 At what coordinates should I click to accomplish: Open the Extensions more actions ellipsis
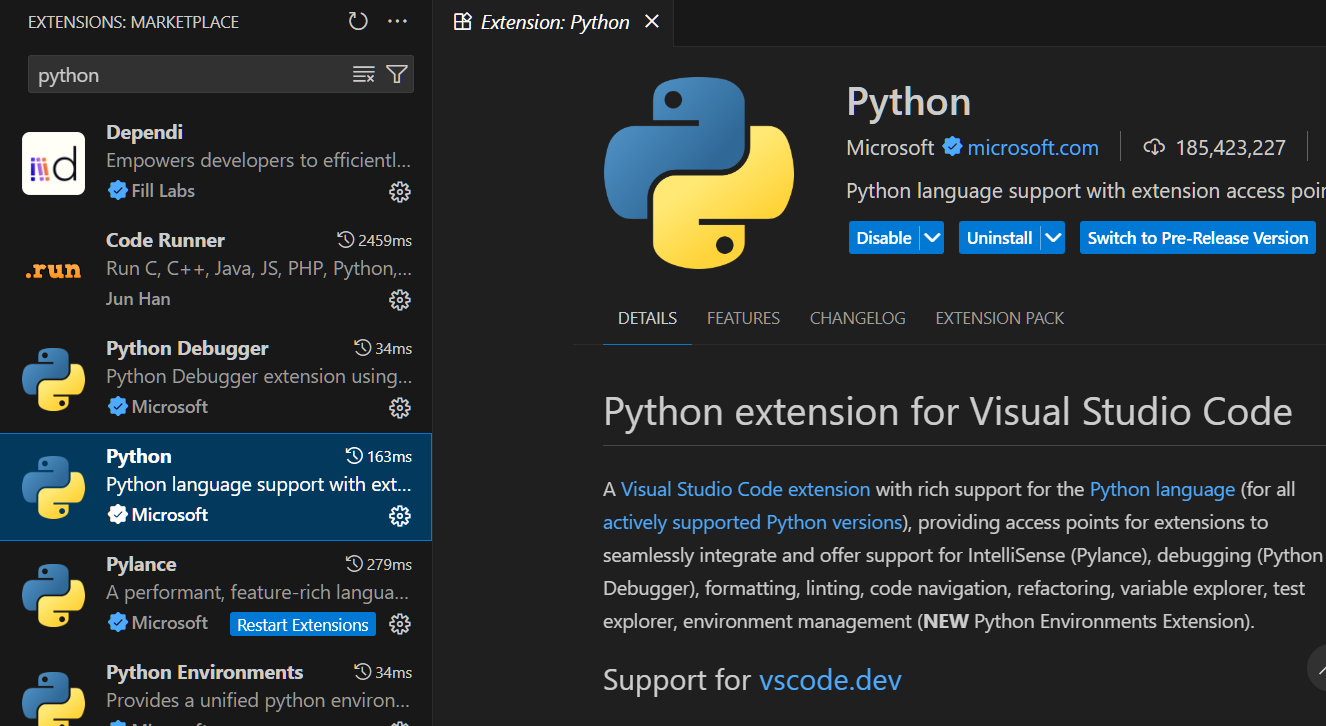click(397, 21)
